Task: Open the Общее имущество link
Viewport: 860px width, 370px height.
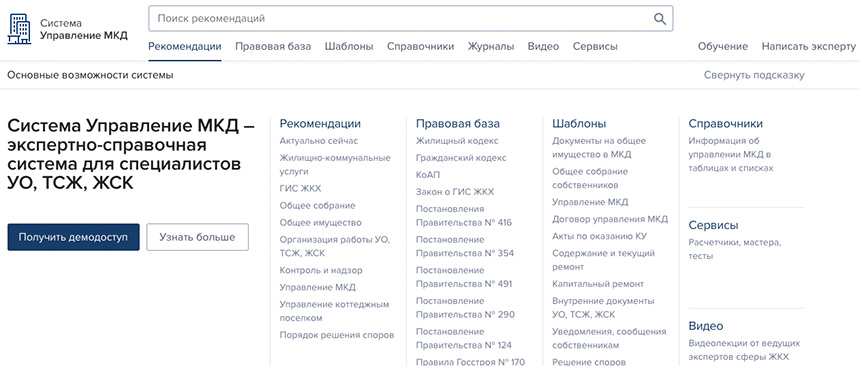Action: pos(321,223)
